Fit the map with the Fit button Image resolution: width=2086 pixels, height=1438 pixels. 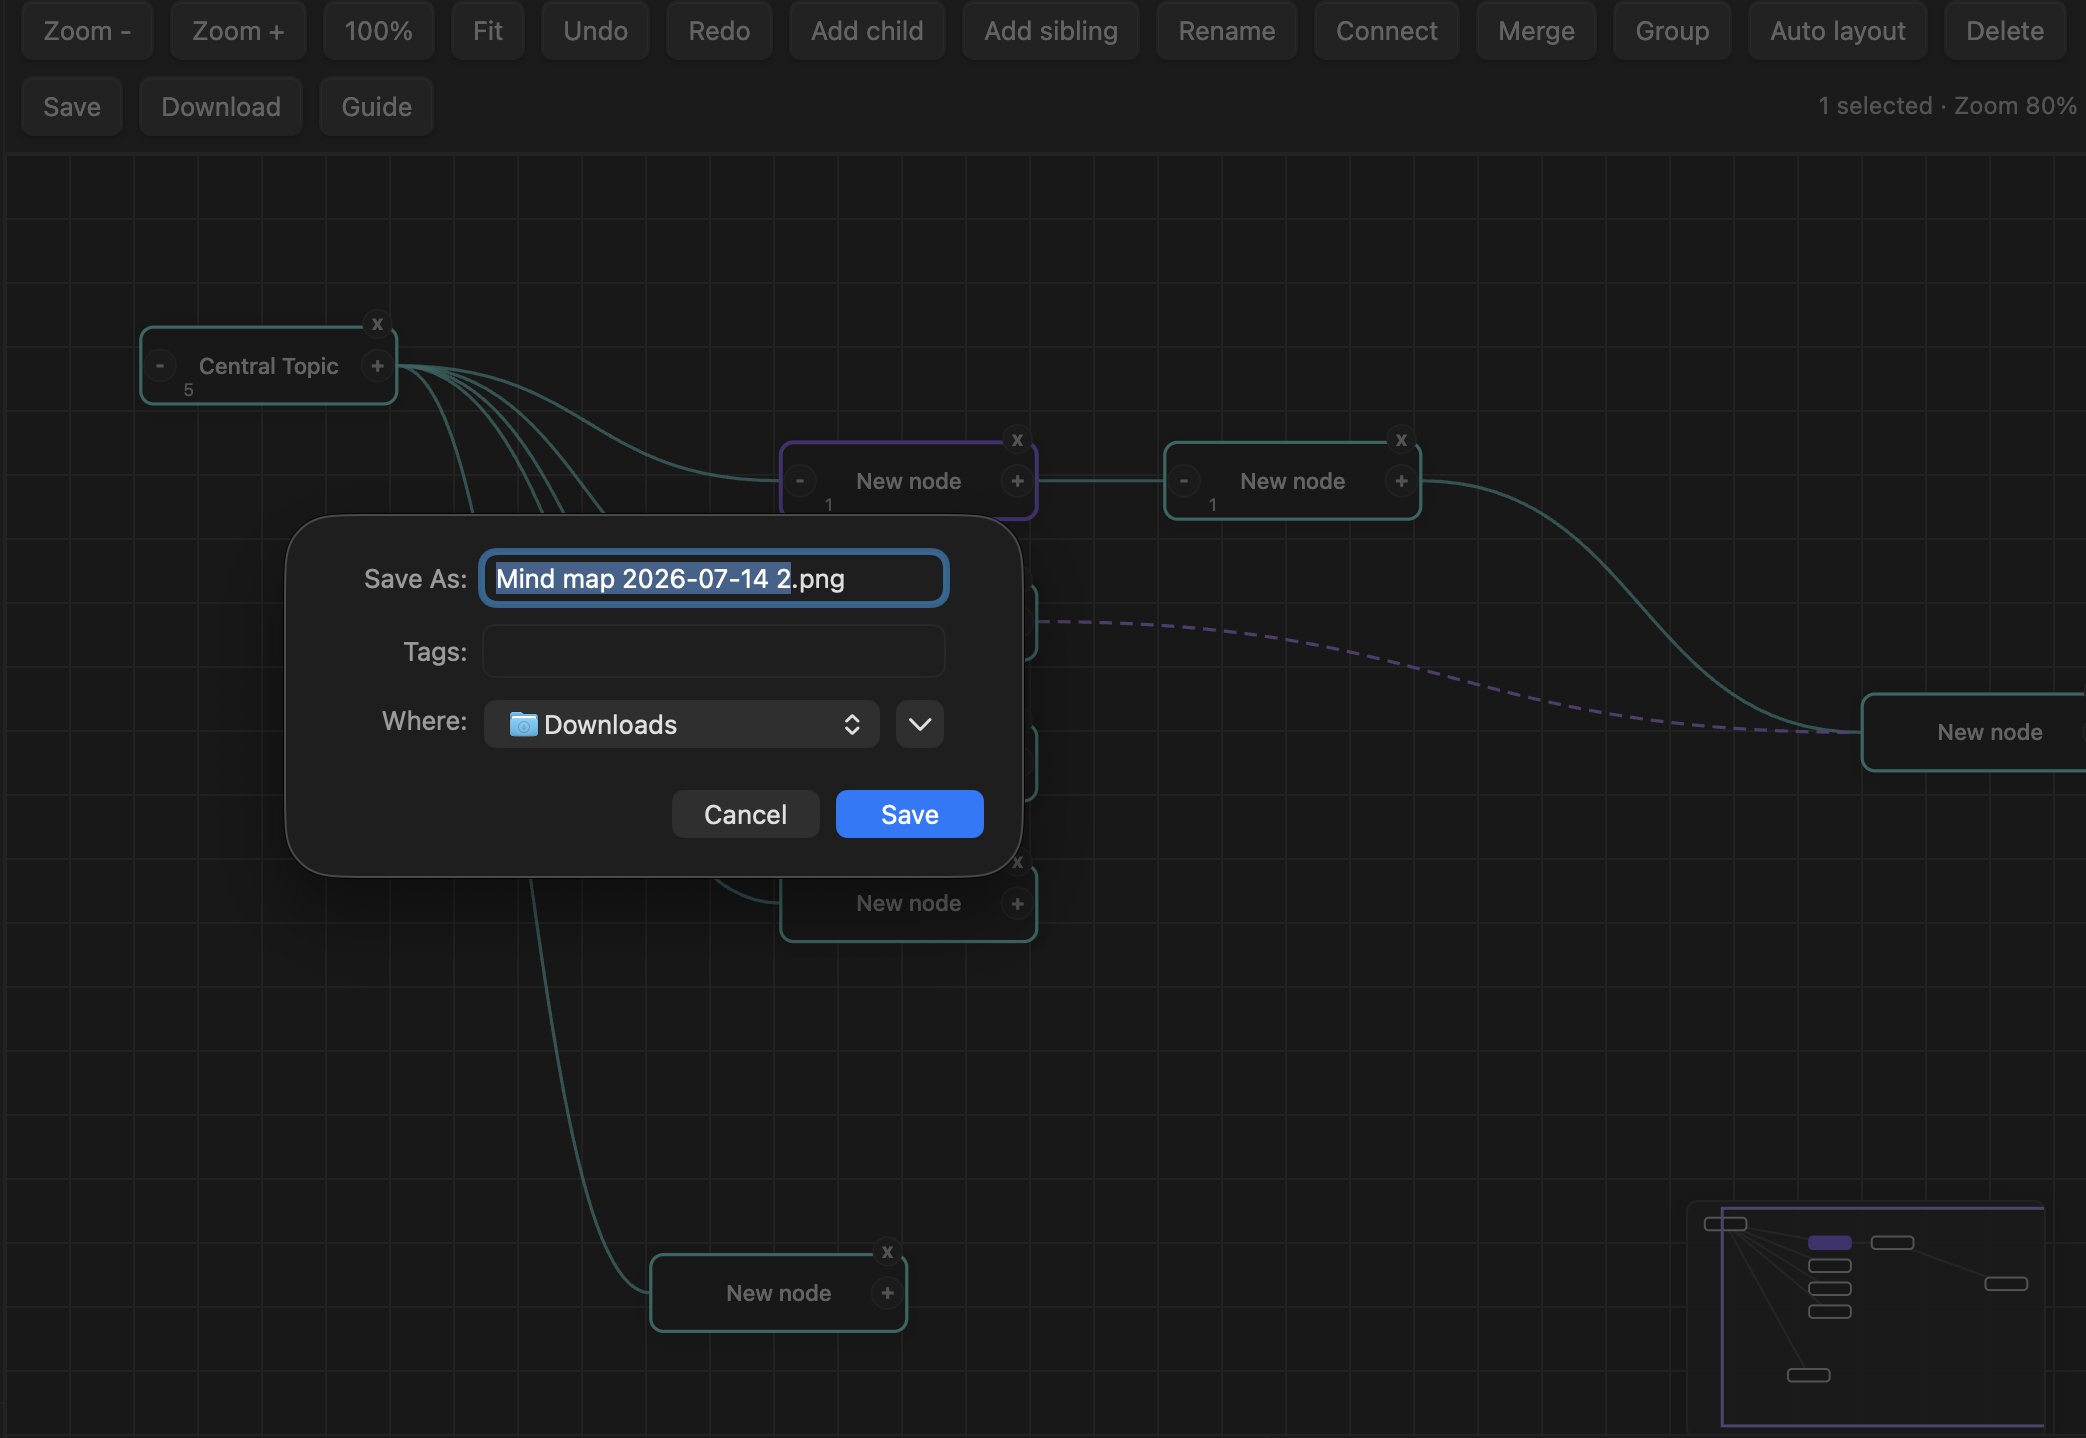[488, 31]
